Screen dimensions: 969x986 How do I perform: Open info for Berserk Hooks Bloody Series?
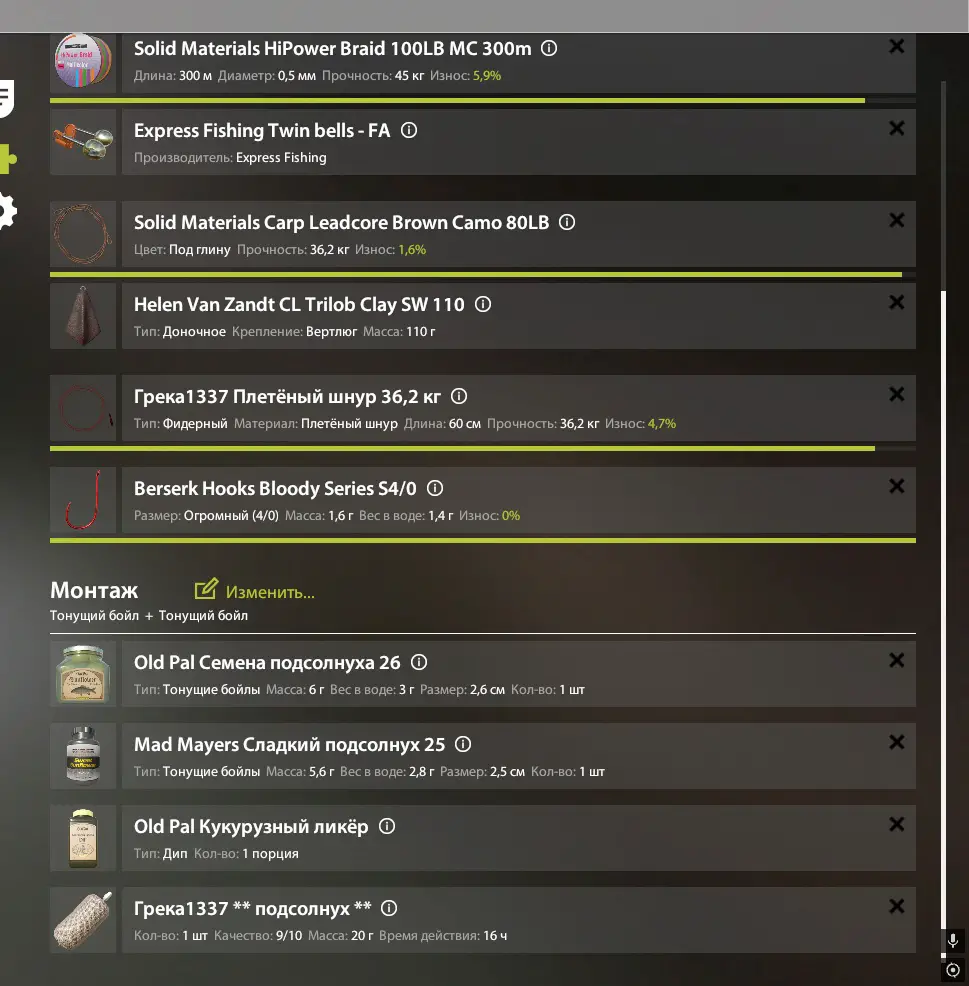click(x=435, y=489)
